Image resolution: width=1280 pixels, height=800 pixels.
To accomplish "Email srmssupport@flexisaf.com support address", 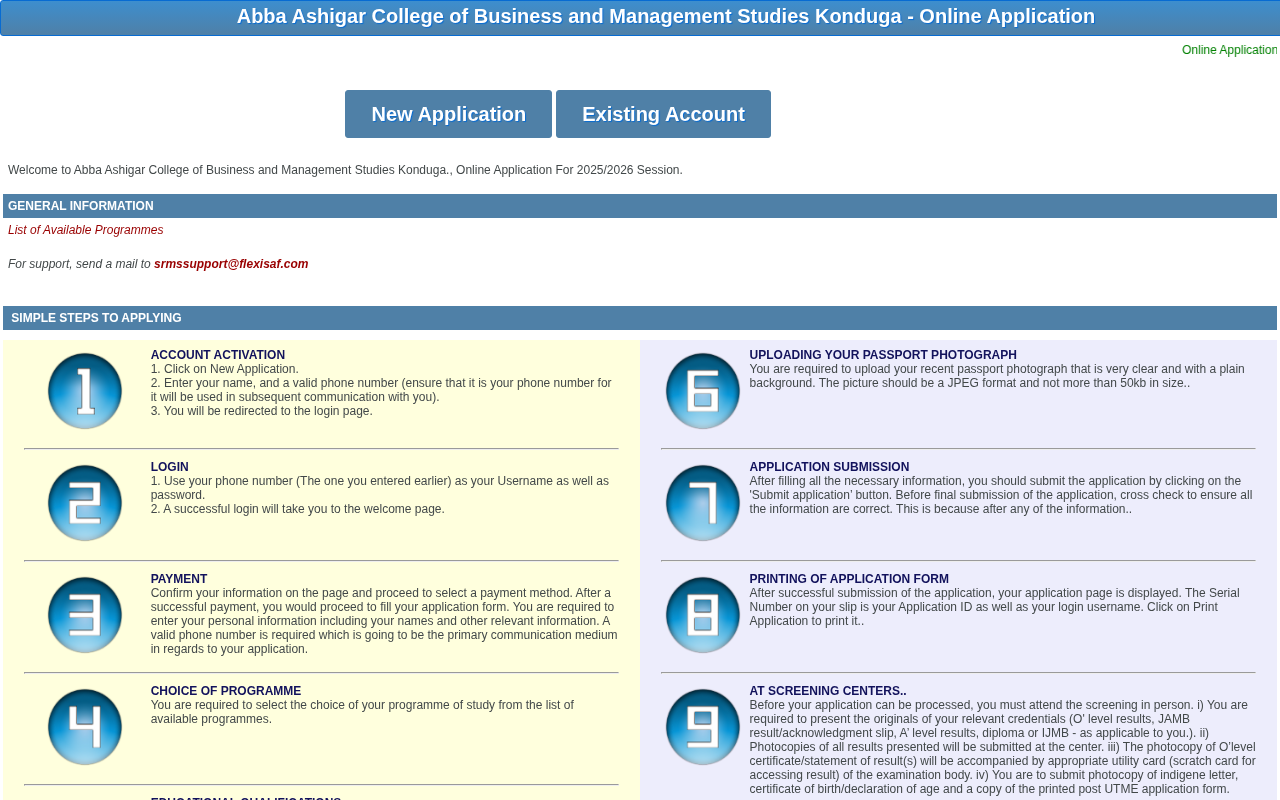I will [x=231, y=264].
